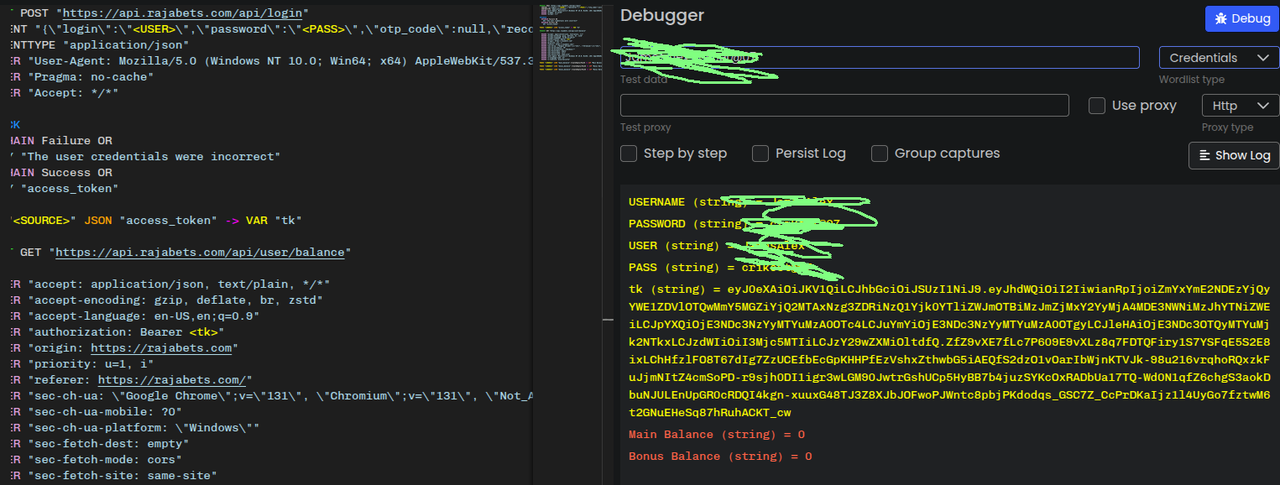Click "The user credentials were incorrect" line
The image size is (1280, 485).
click(145, 156)
